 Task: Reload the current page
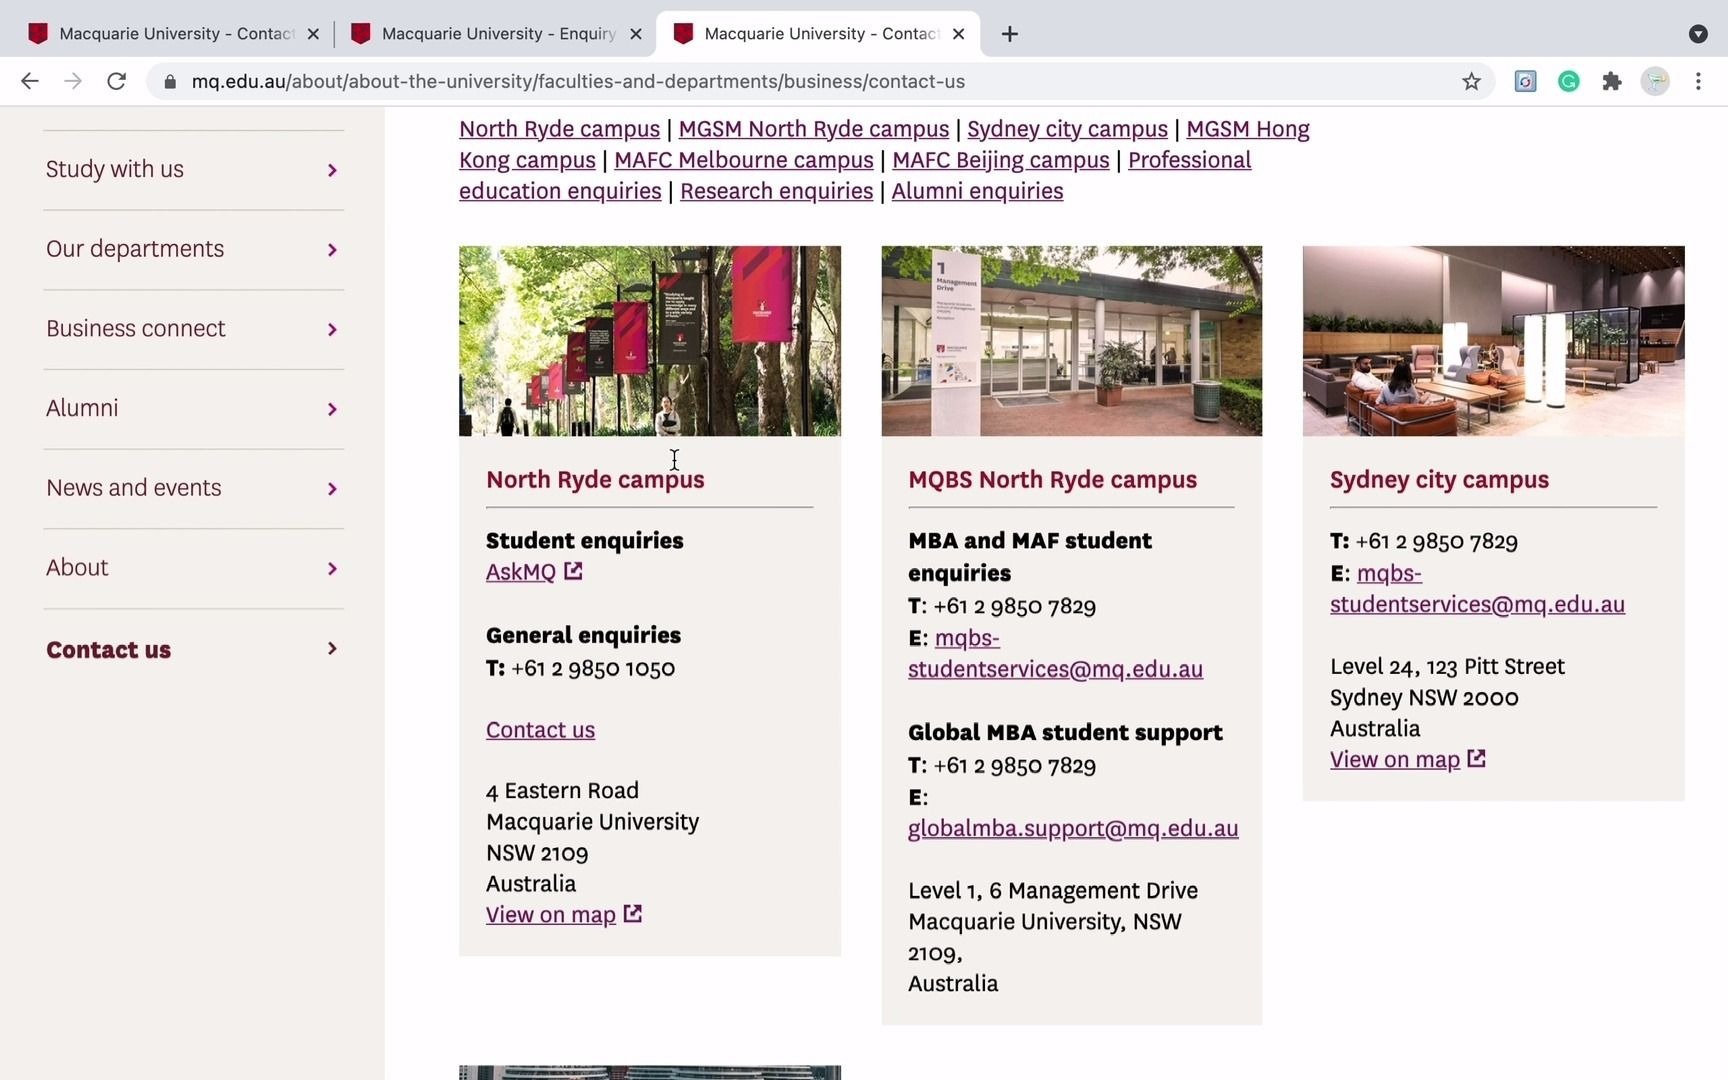(116, 81)
